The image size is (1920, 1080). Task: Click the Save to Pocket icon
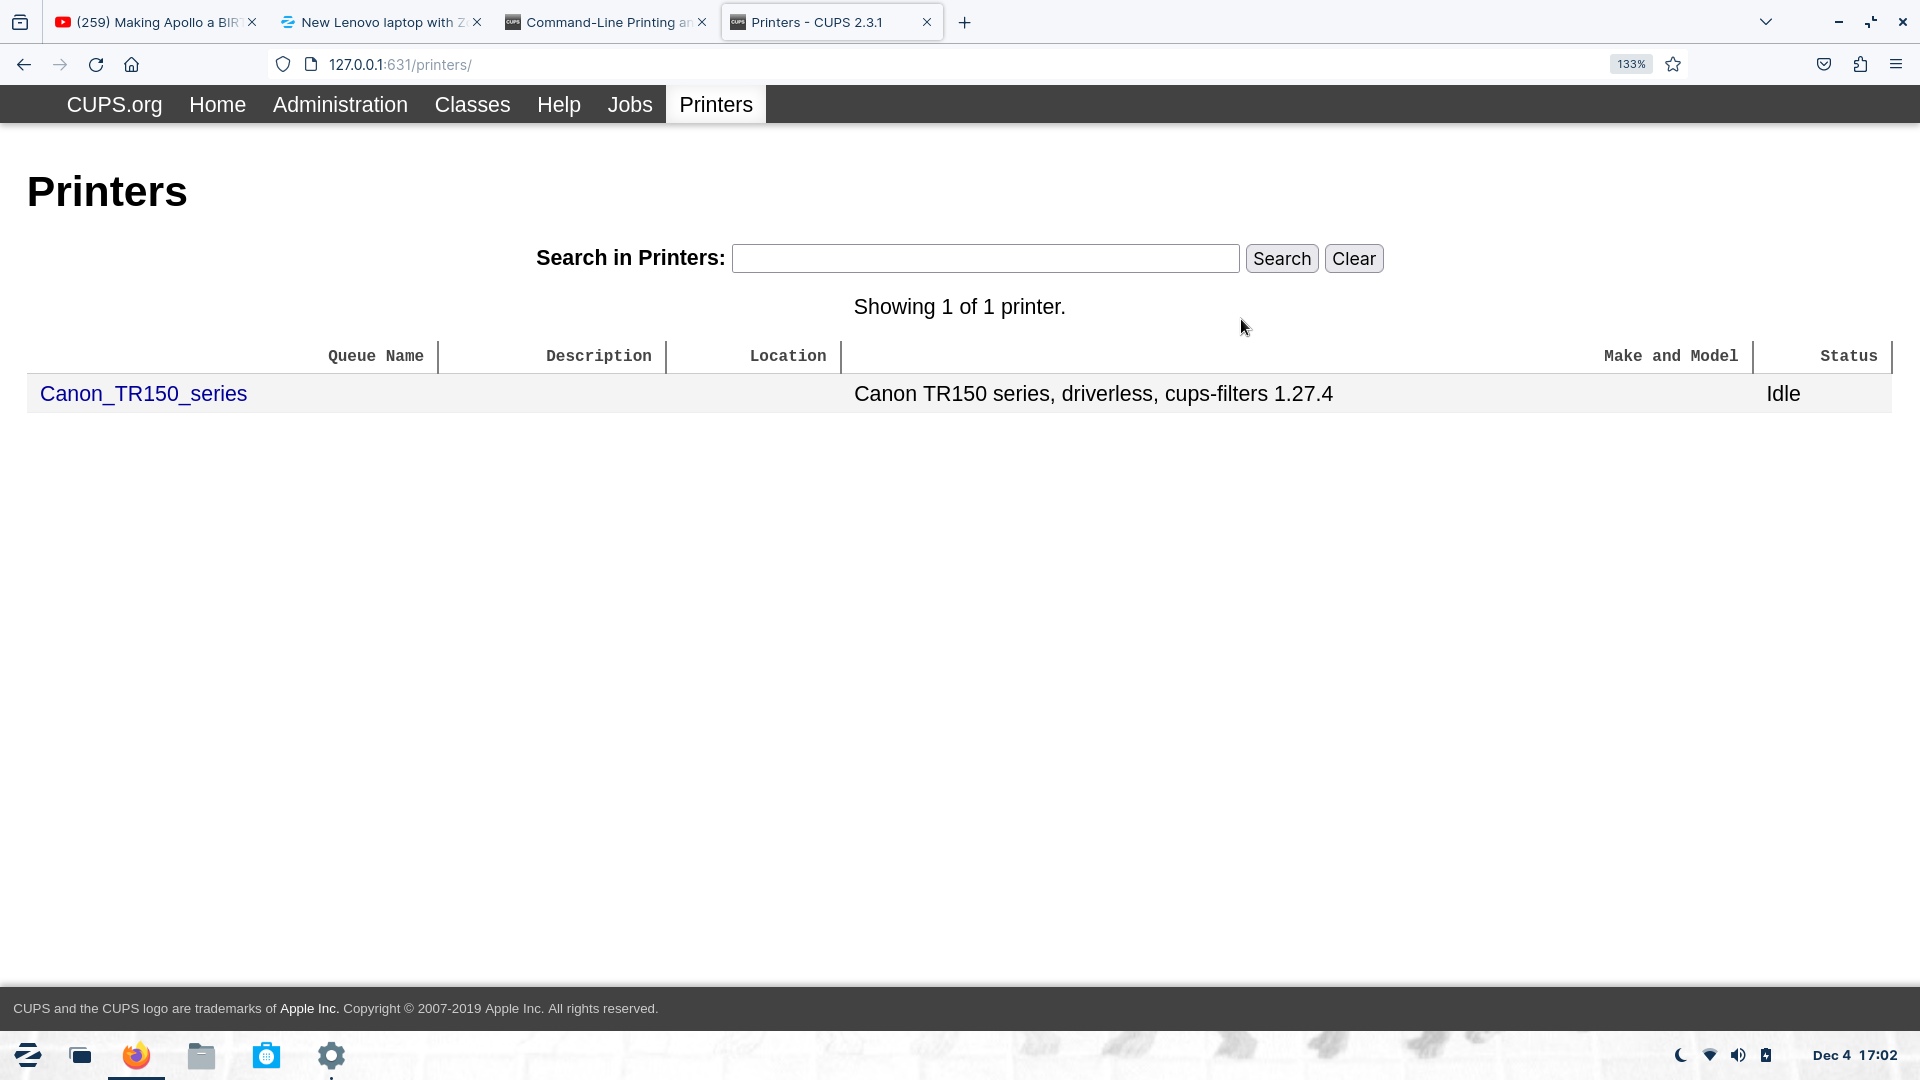point(1824,64)
